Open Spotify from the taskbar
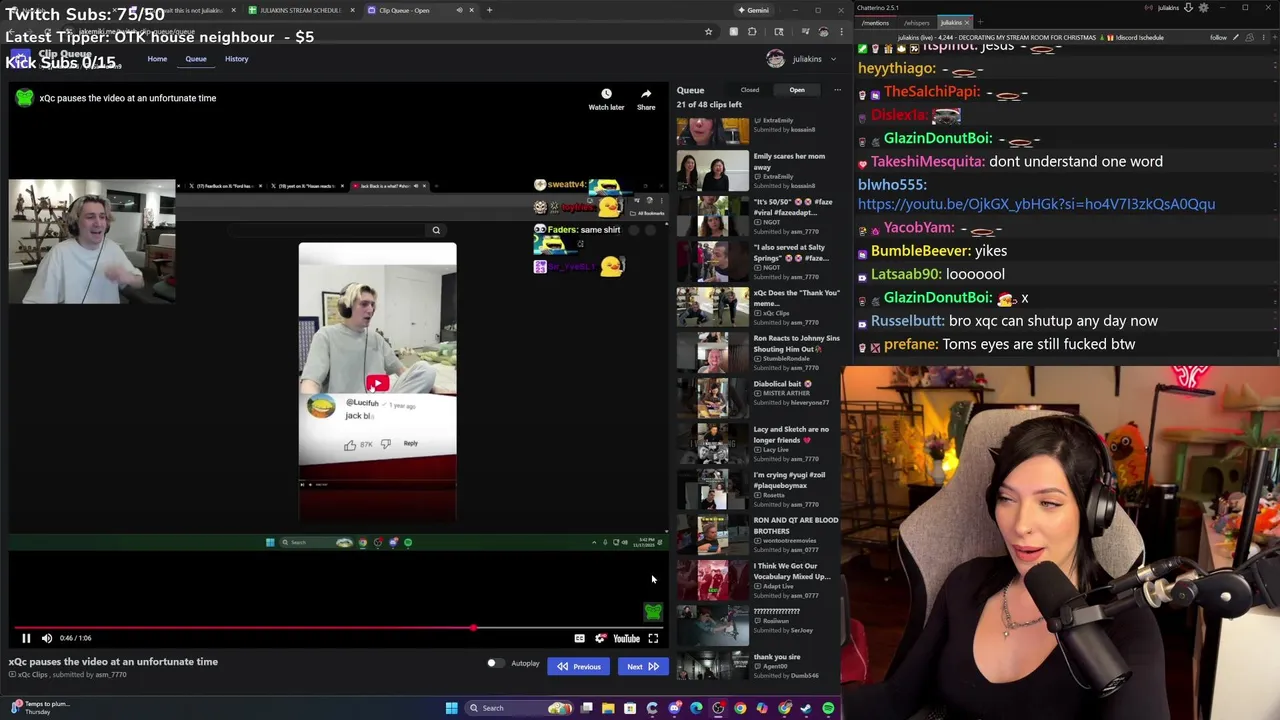The height and width of the screenshot is (720, 1280). (x=828, y=708)
